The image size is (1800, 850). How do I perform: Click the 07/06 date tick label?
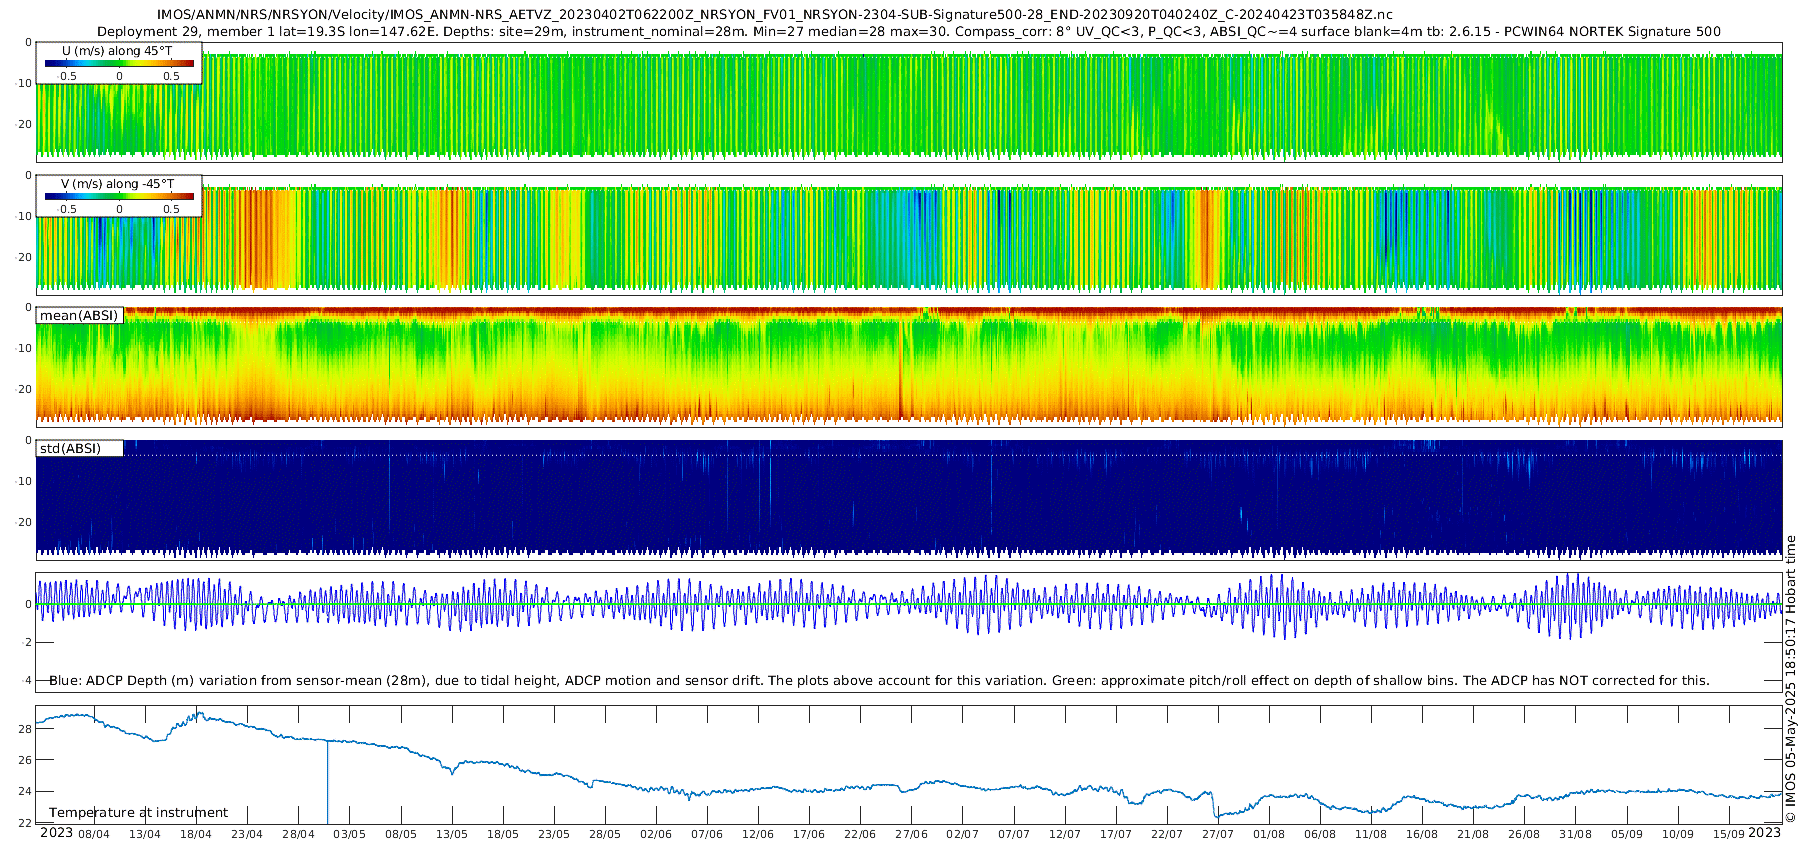pyautogui.click(x=707, y=834)
